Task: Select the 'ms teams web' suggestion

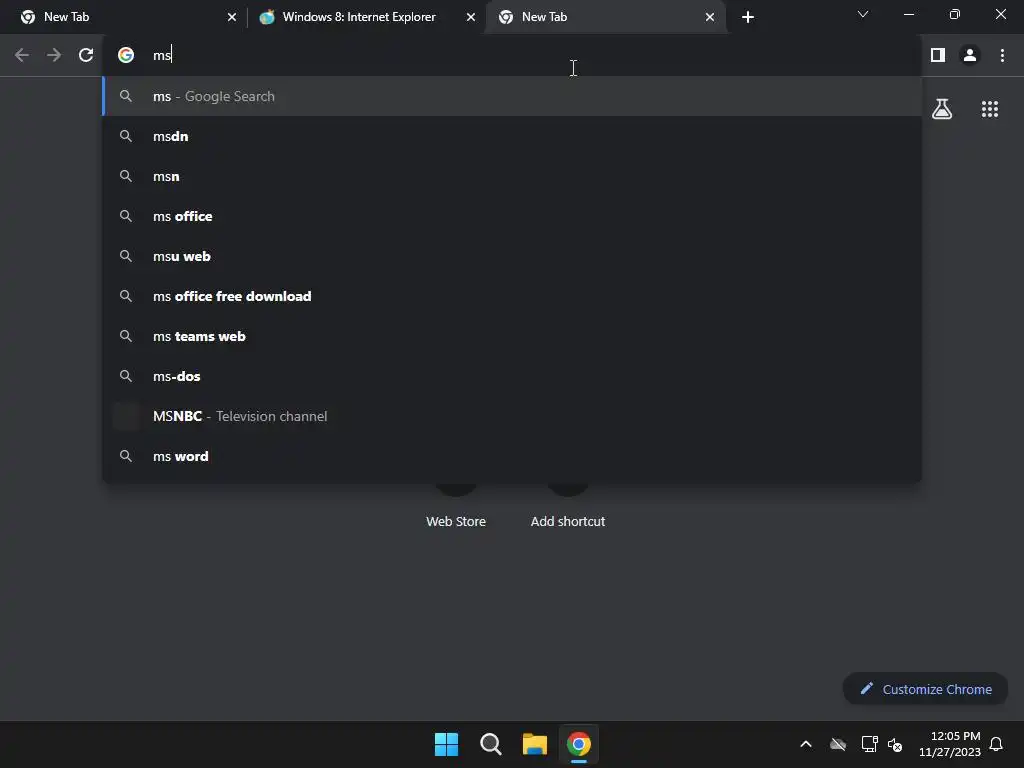Action: (512, 336)
